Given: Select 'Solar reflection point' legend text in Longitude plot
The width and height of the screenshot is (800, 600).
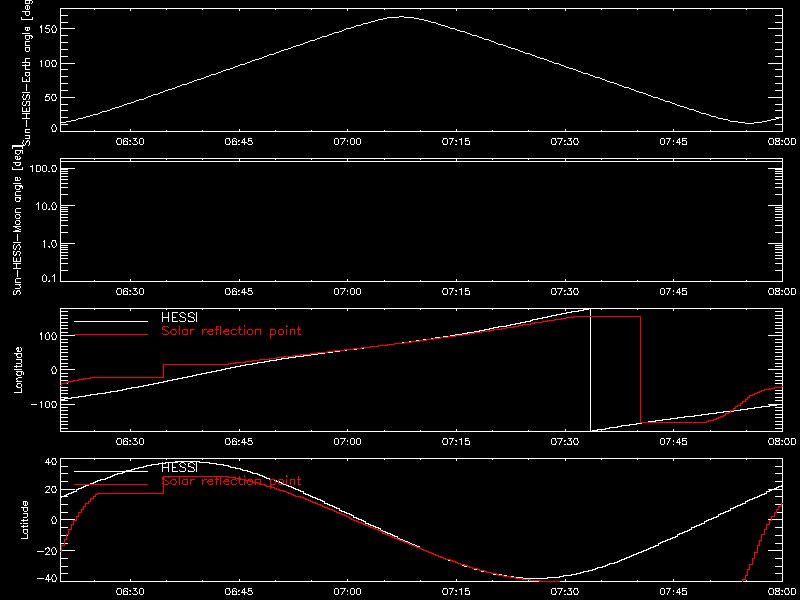Looking at the screenshot, I should [231, 331].
